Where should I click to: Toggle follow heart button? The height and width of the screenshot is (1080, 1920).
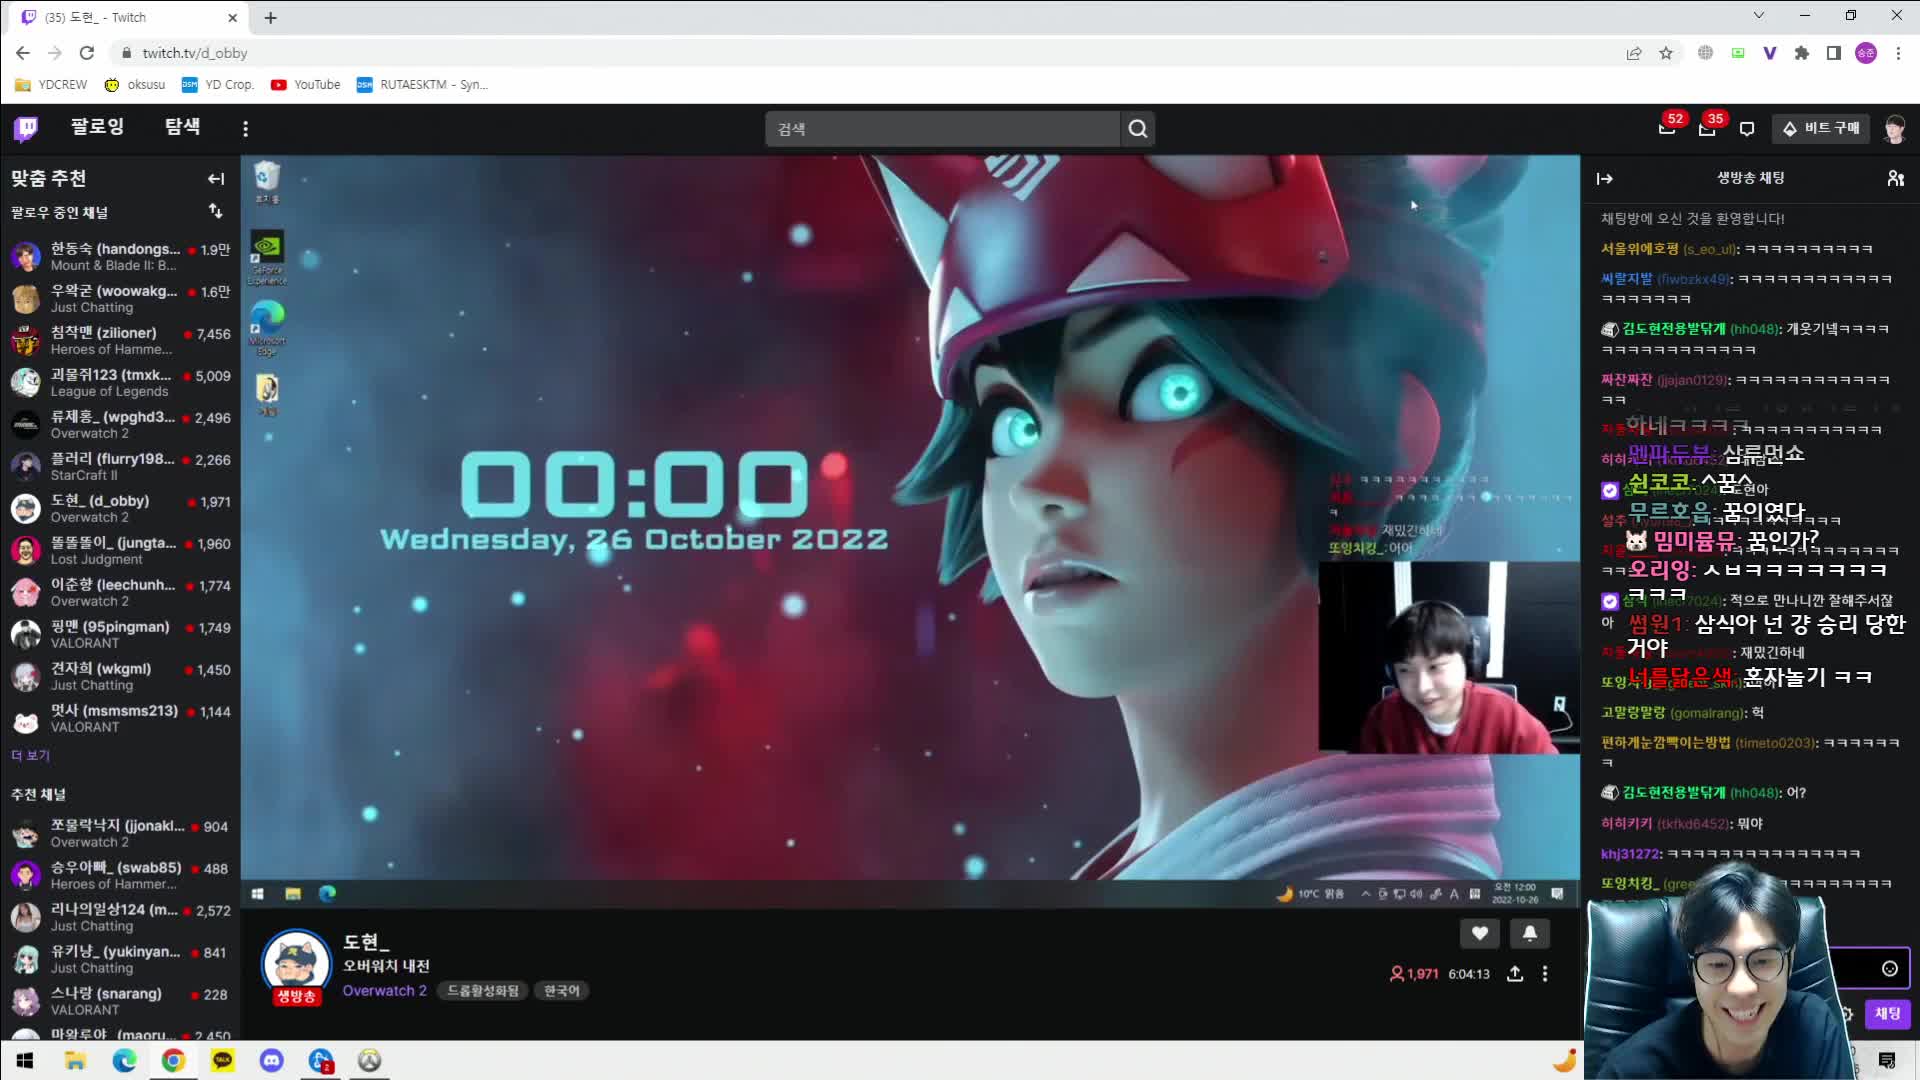(x=1480, y=933)
